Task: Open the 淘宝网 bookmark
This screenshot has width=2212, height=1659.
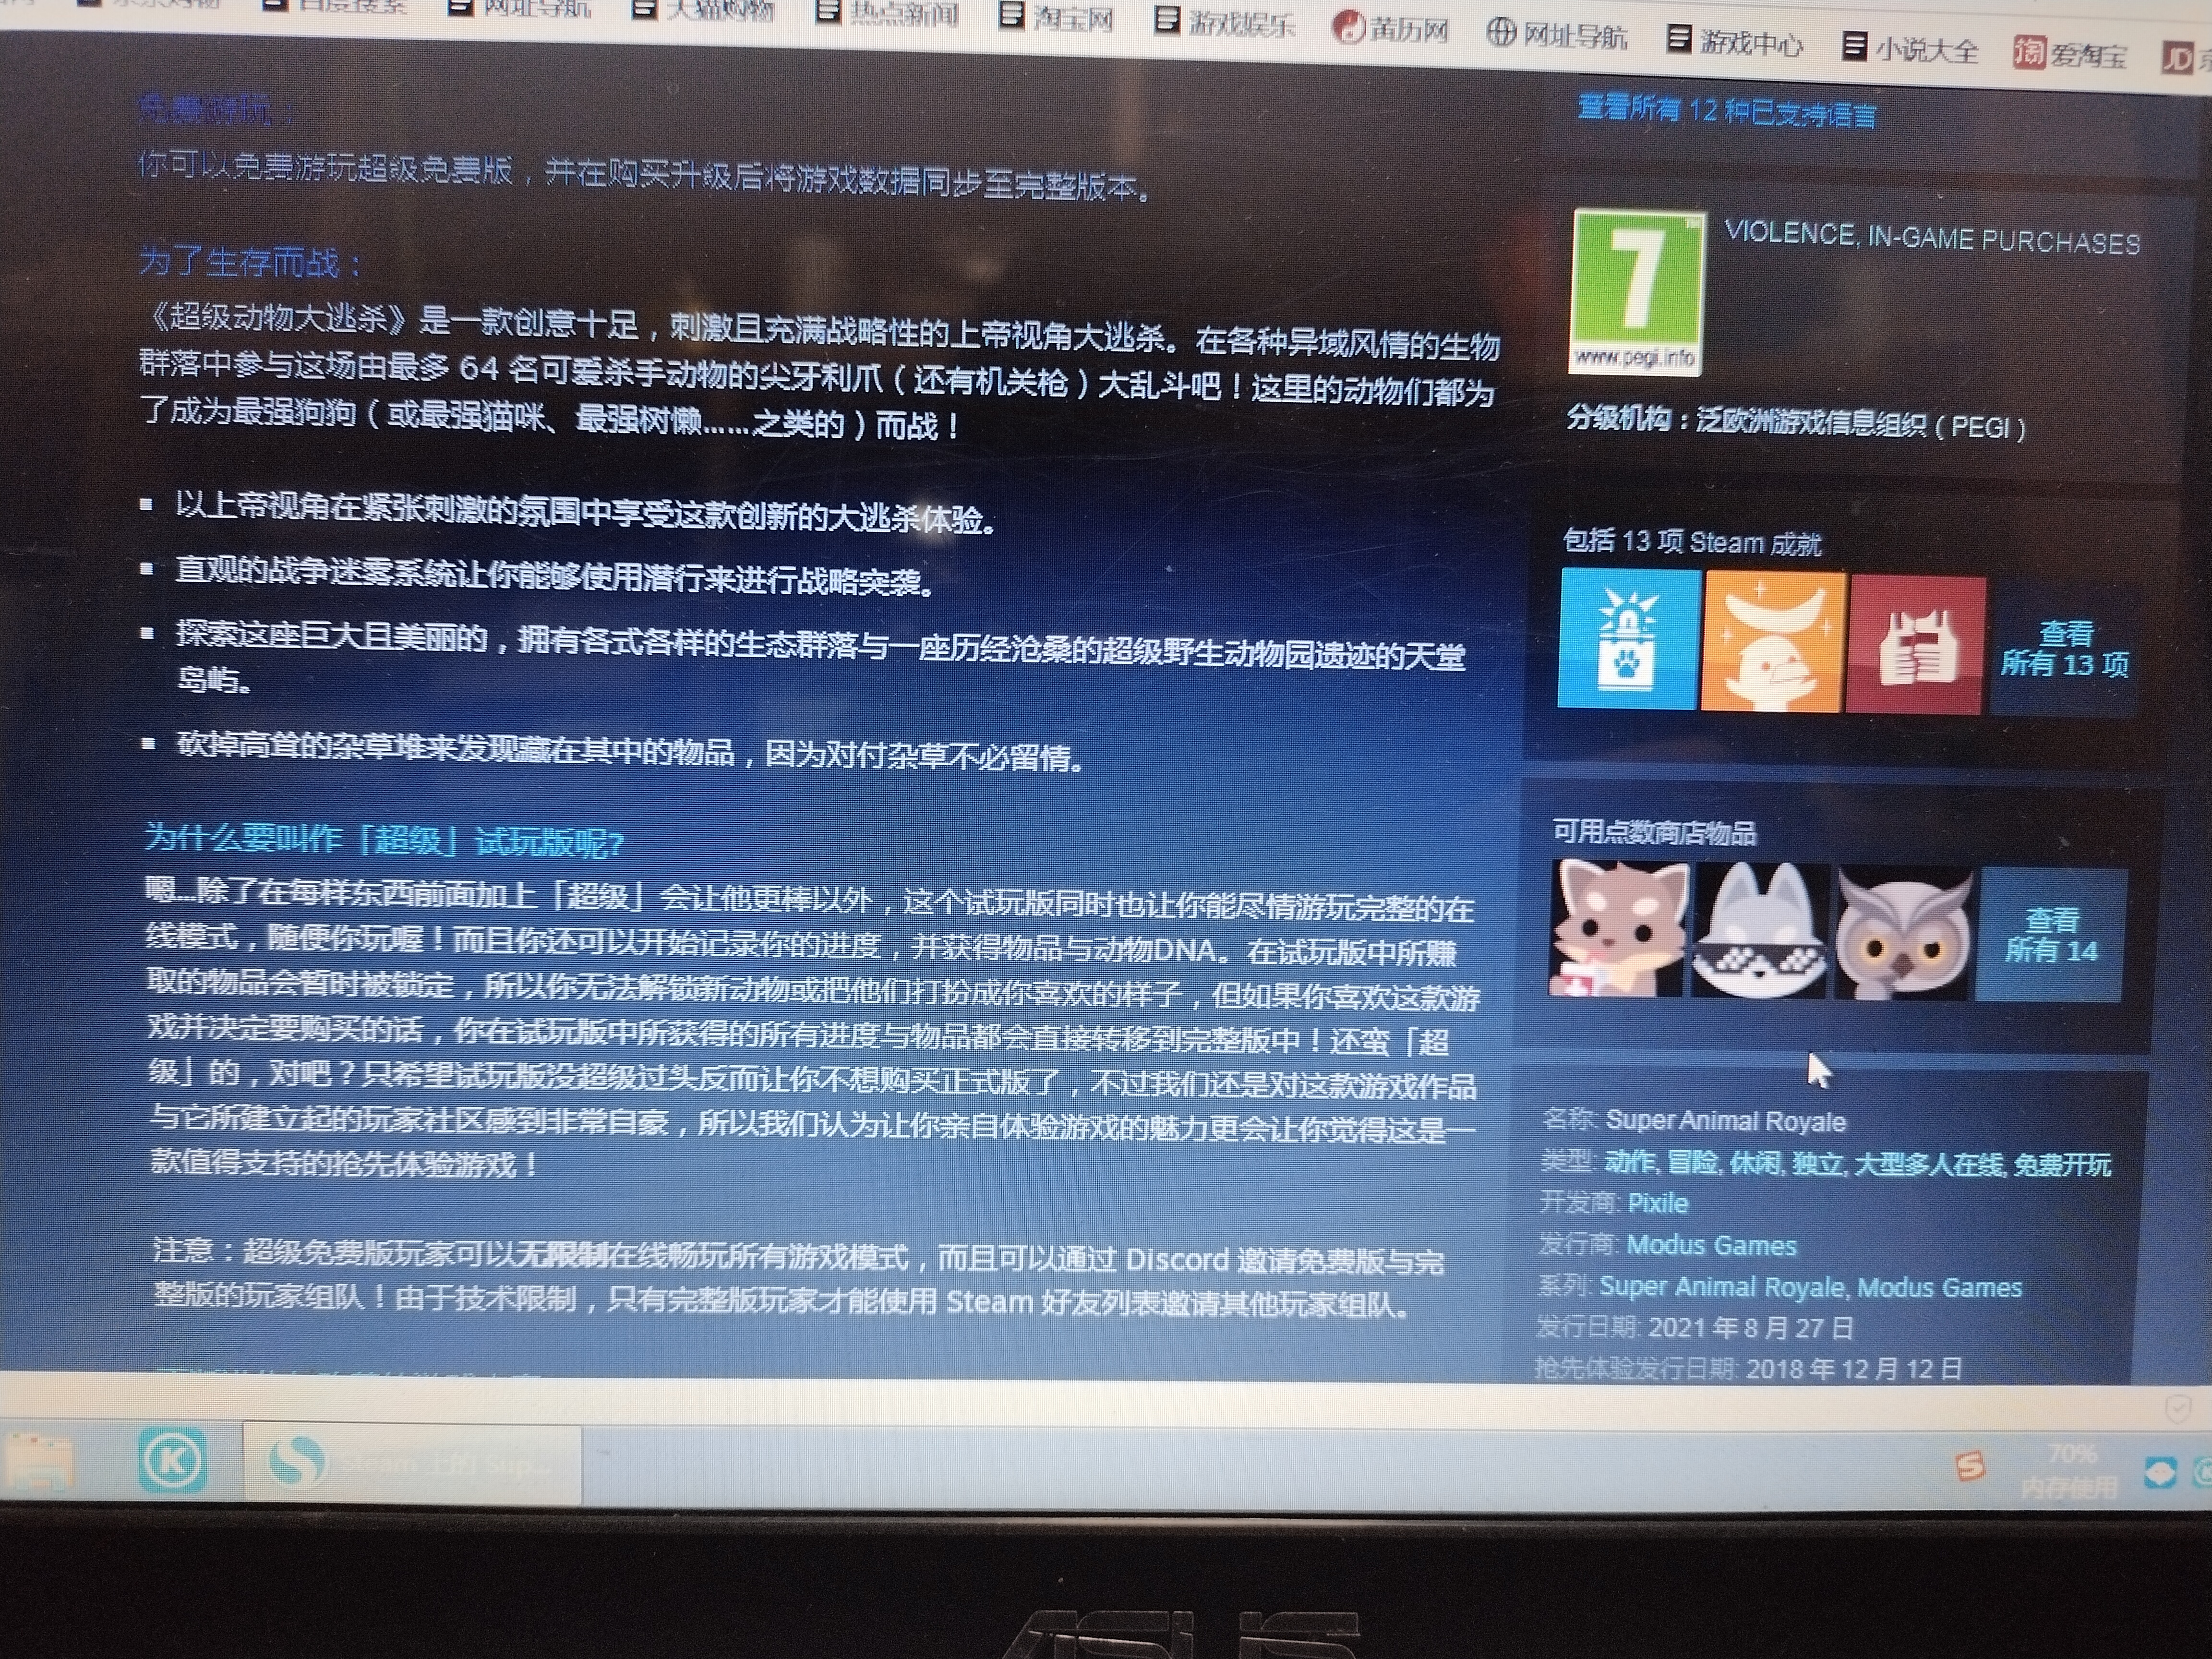Action: 1057,17
